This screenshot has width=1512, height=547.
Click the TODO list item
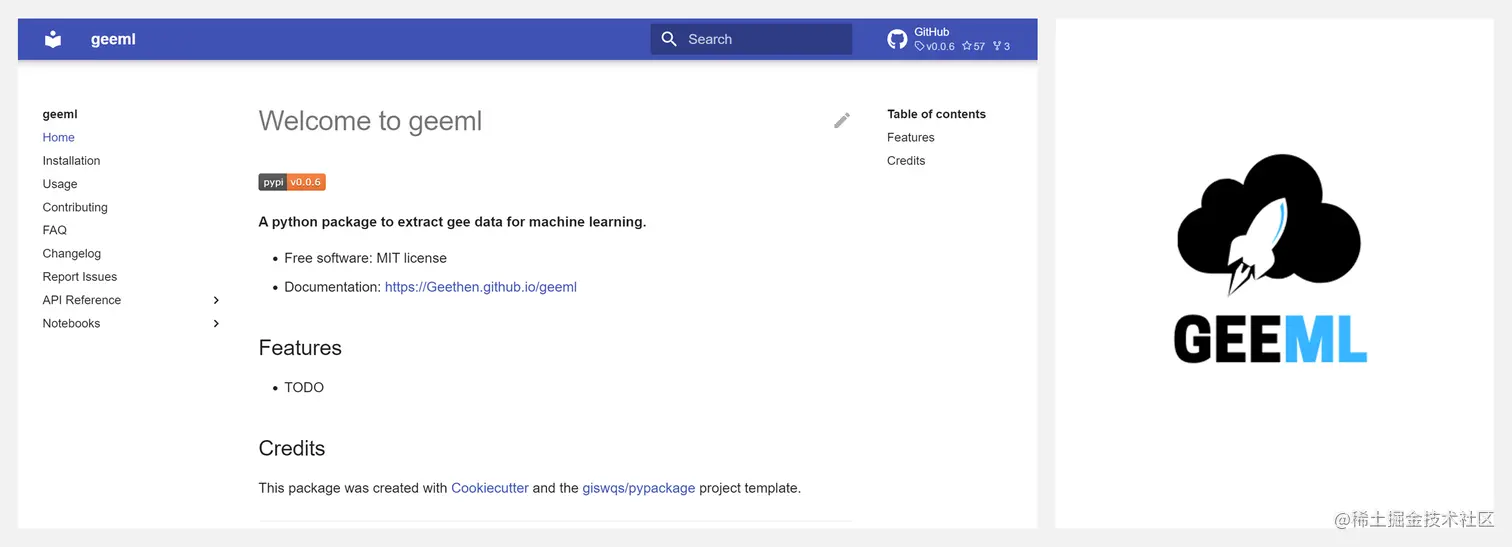pyautogui.click(x=304, y=387)
